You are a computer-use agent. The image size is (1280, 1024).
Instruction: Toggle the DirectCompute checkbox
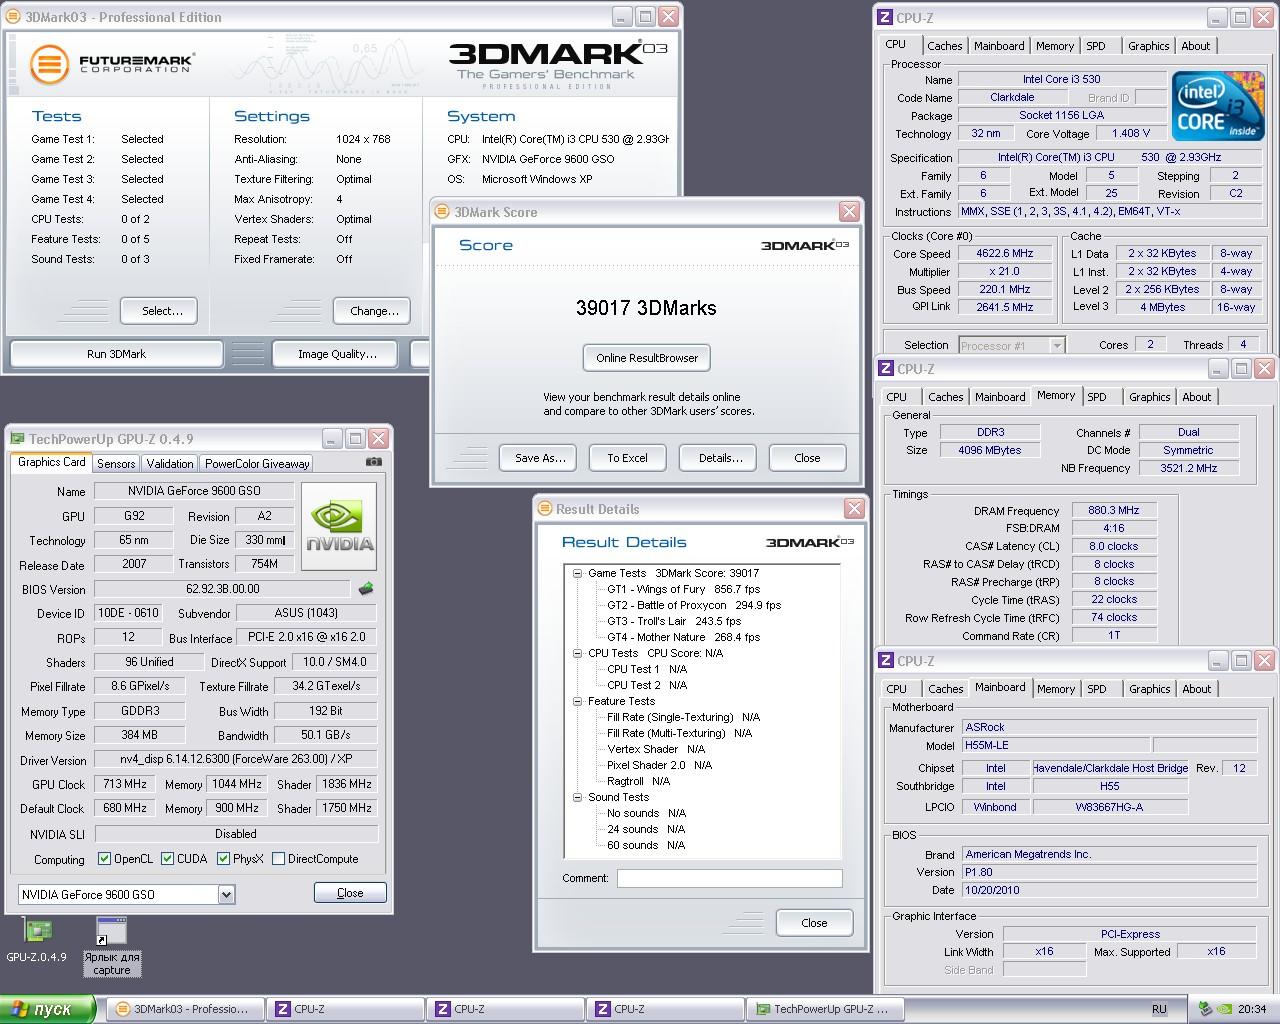(x=278, y=858)
